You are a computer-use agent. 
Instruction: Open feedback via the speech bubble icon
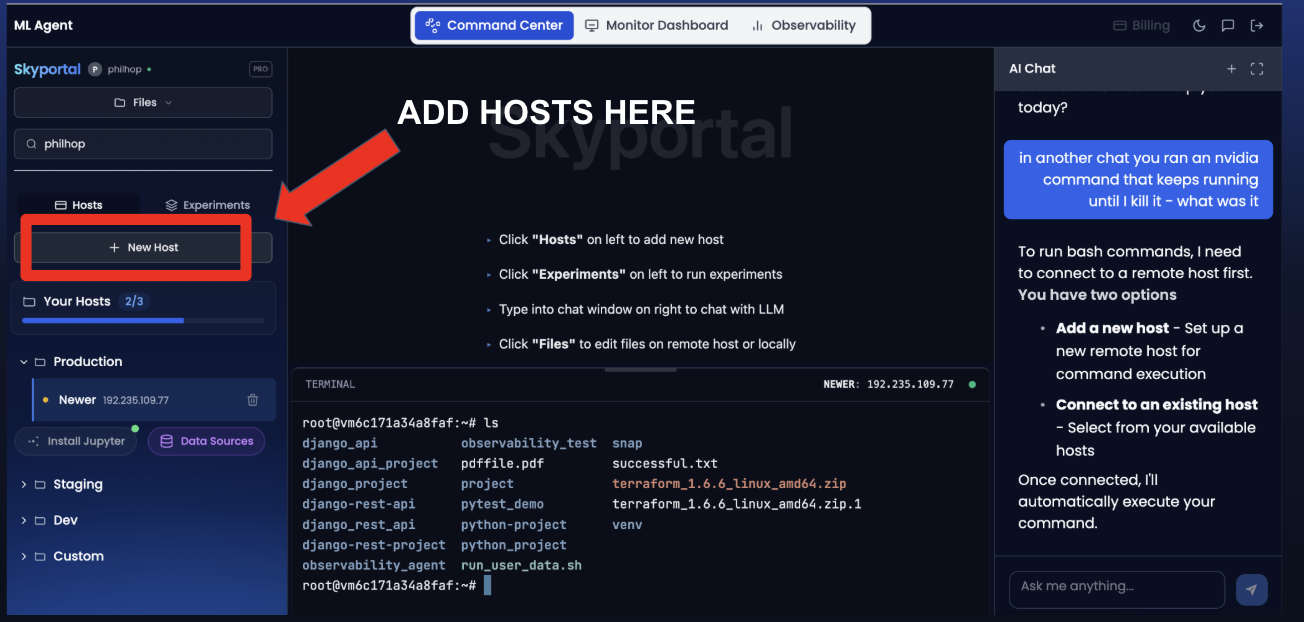tap(1228, 26)
